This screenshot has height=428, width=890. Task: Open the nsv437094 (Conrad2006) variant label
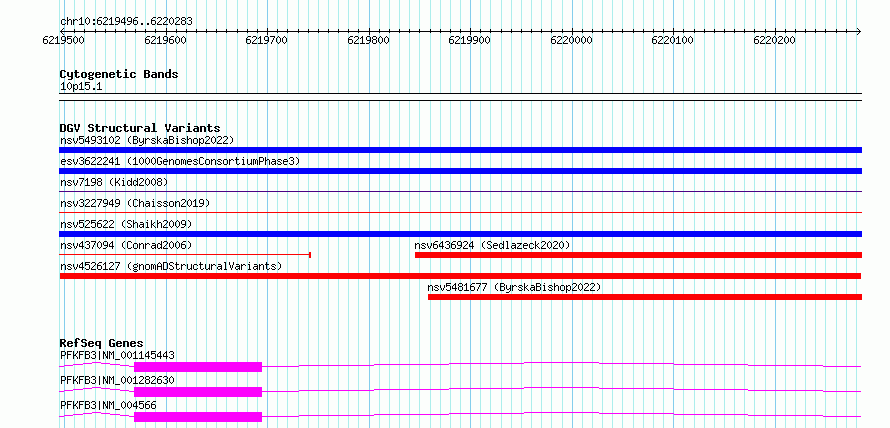126,245
